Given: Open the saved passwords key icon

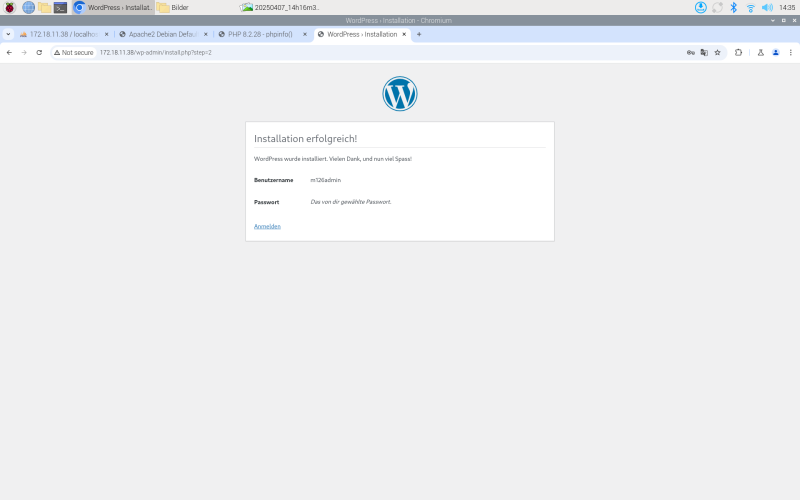Looking at the screenshot, I should point(691,53).
